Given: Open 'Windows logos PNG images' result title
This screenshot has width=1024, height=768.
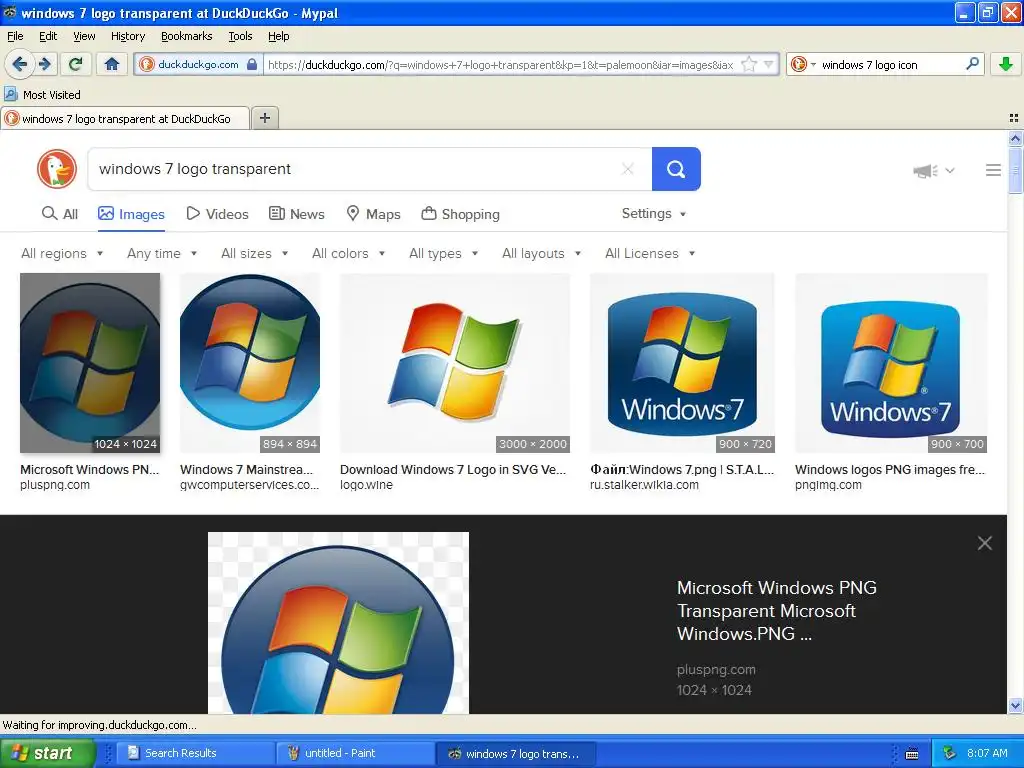Looking at the screenshot, I should (890, 470).
